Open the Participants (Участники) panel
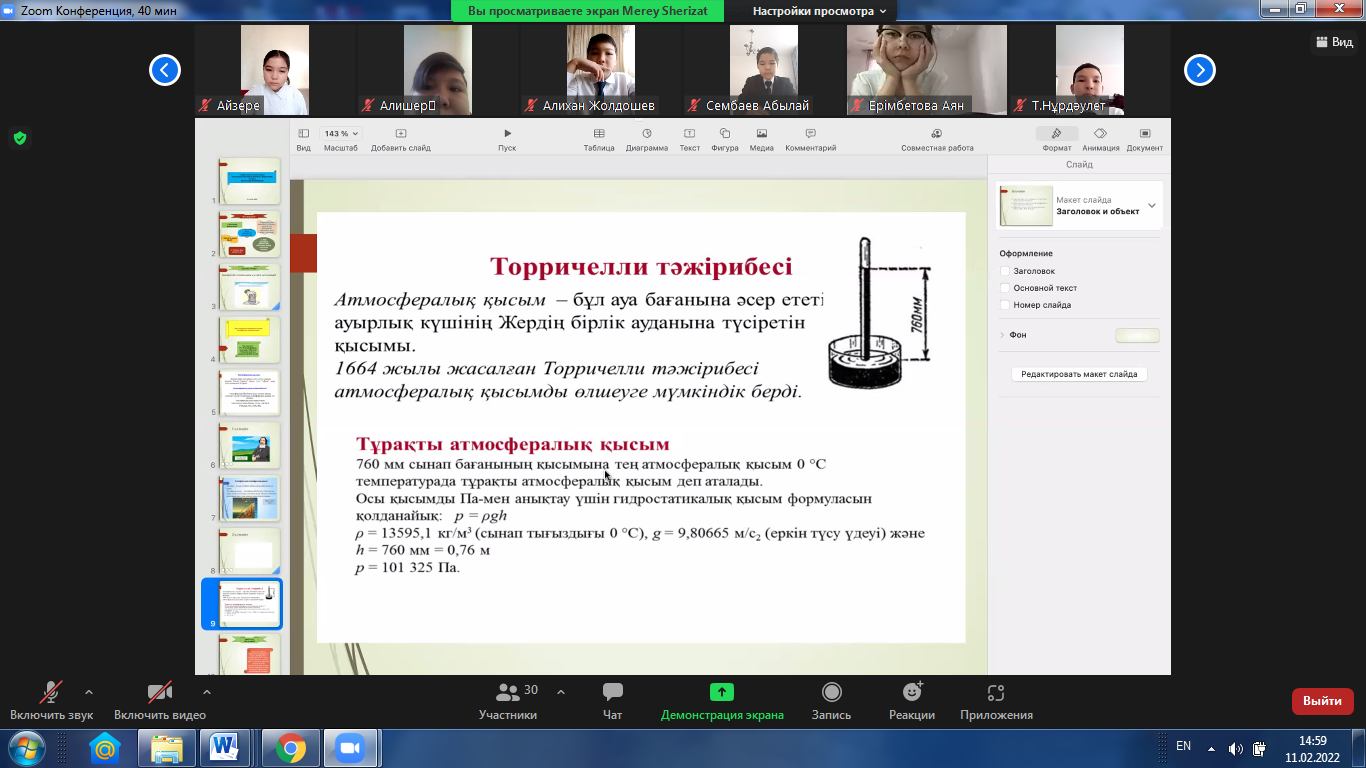 coord(508,692)
